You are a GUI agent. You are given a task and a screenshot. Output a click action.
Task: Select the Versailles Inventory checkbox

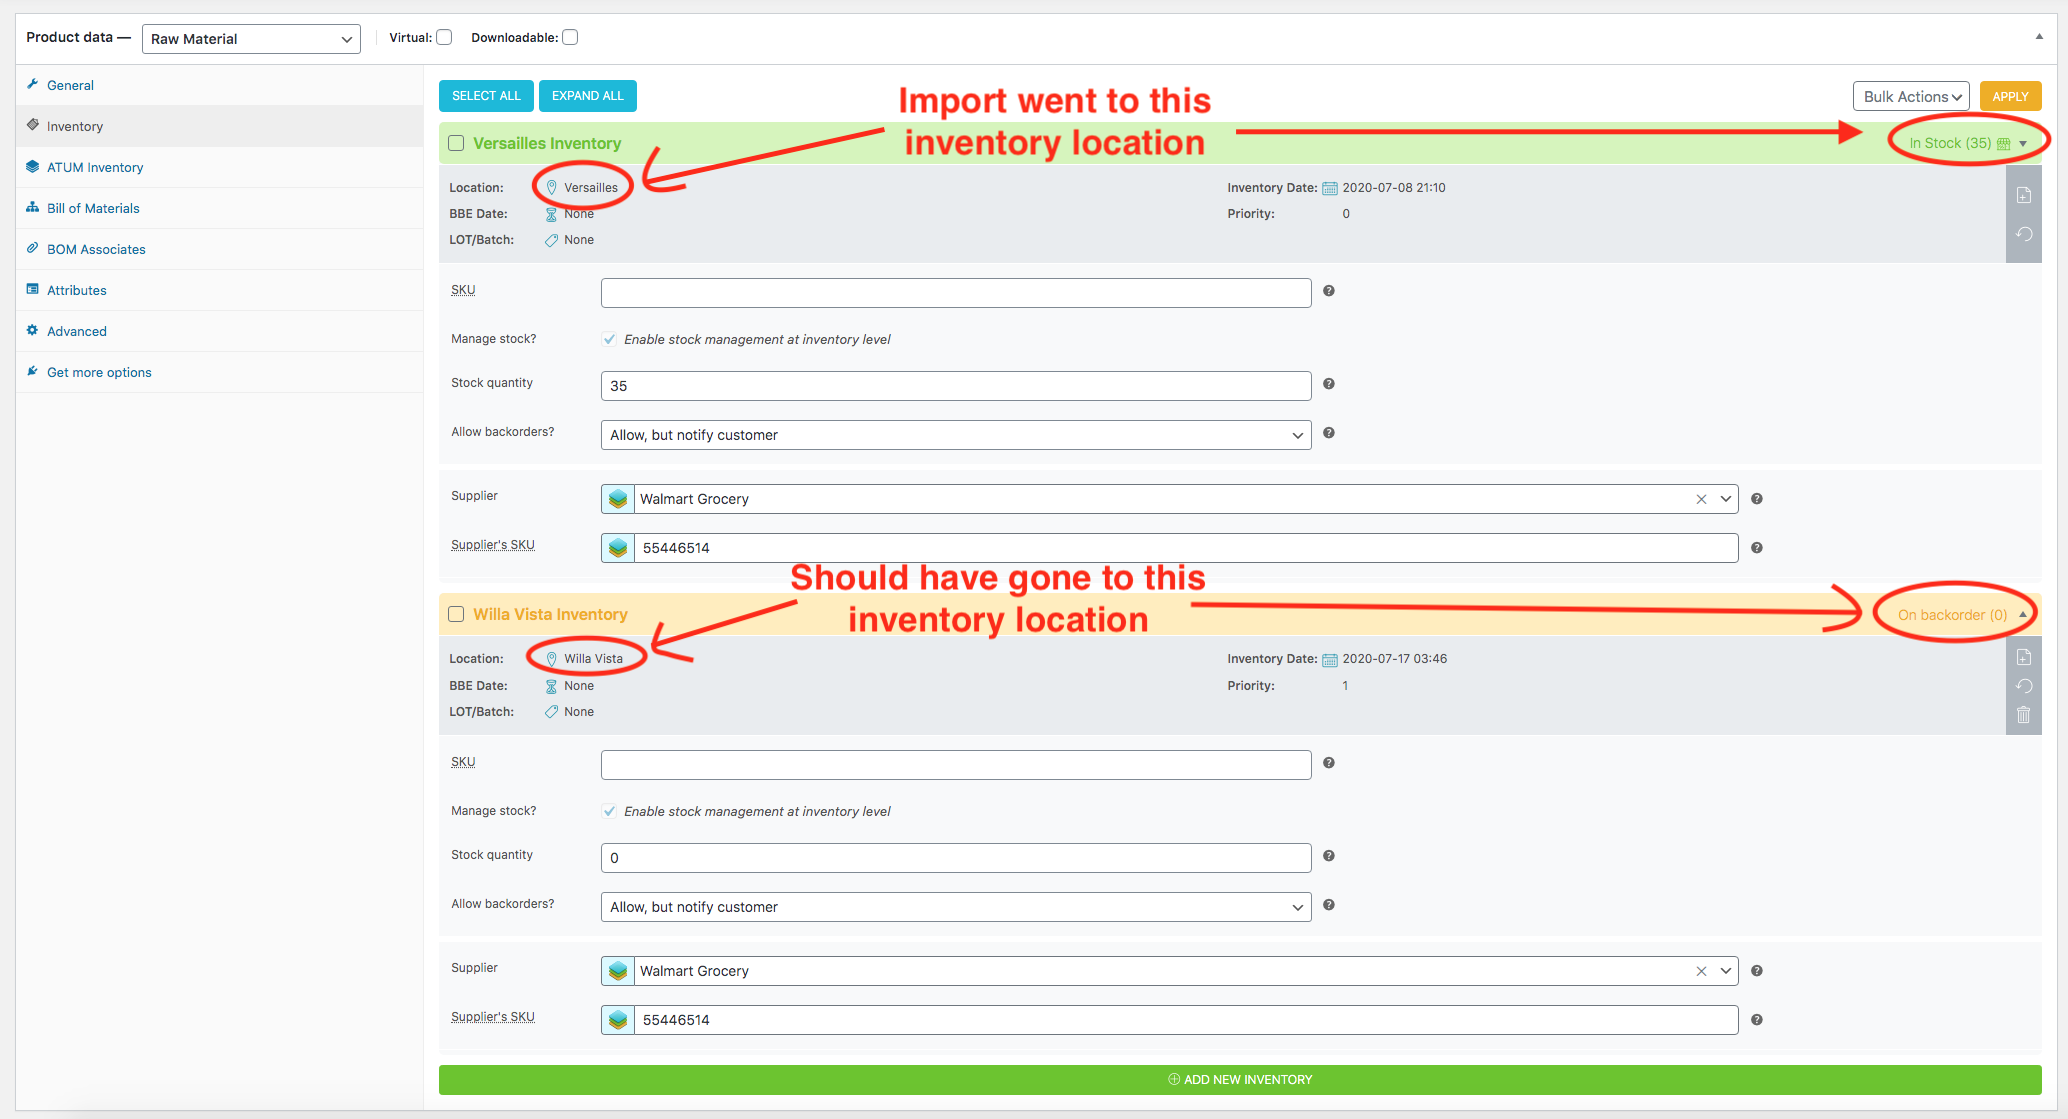[456, 142]
